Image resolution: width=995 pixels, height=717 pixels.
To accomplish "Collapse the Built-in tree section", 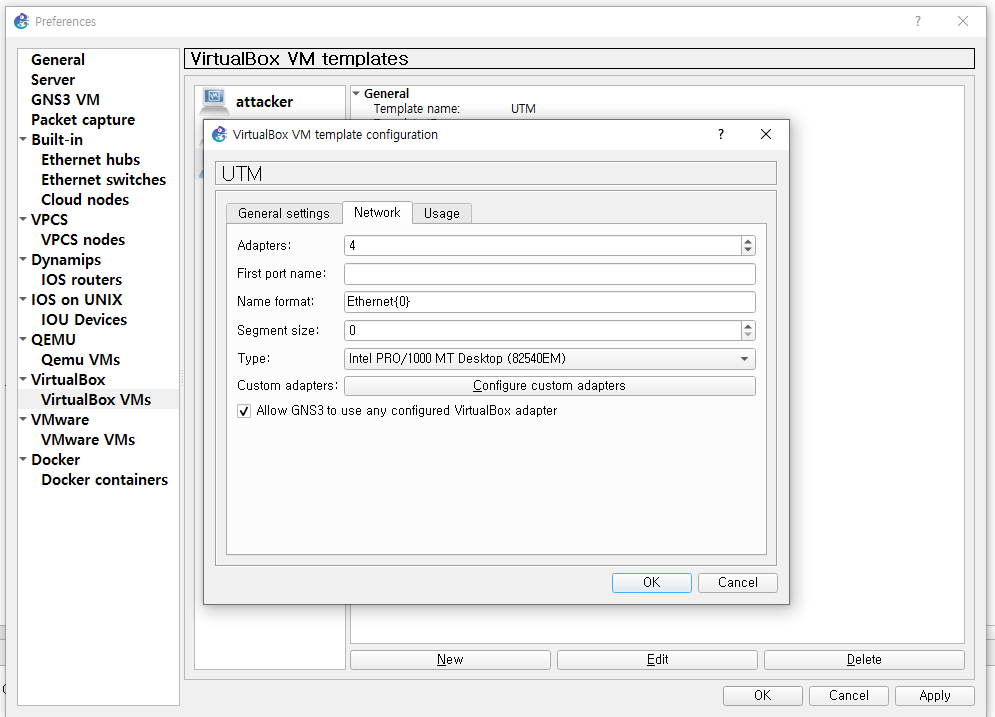I will [x=23, y=139].
